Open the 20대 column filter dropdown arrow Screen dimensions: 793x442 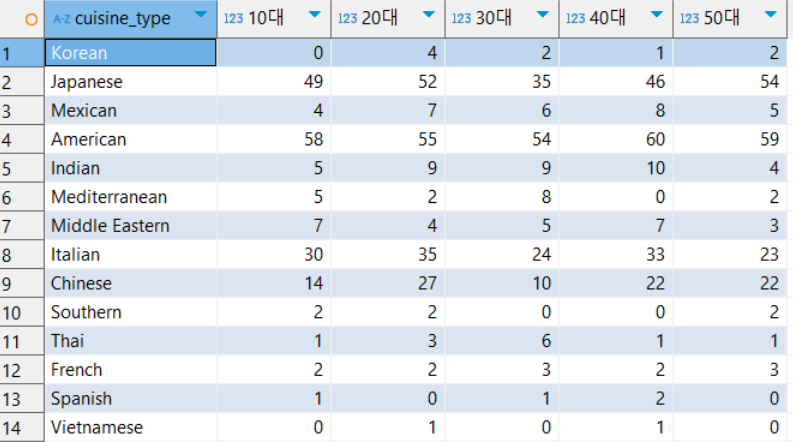428,14
